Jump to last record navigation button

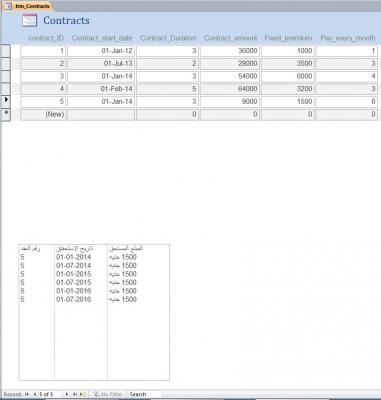tap(75, 394)
